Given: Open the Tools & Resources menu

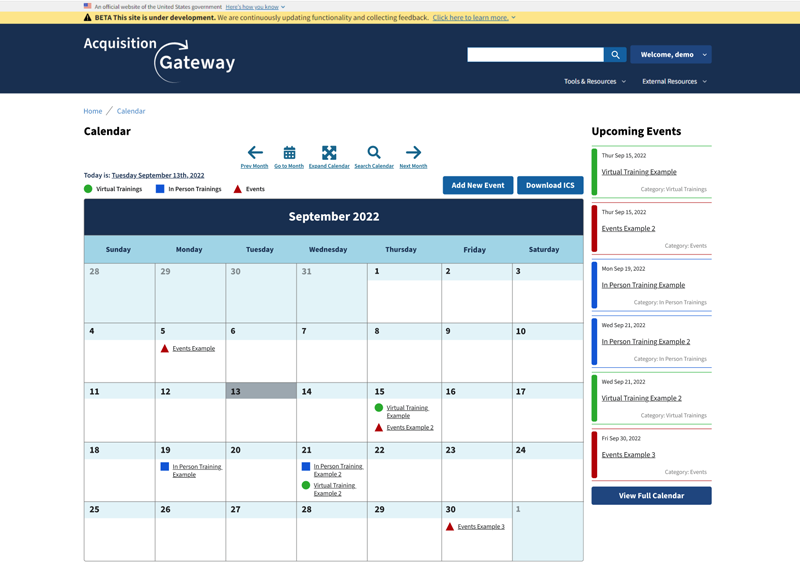Looking at the screenshot, I should coord(594,81).
